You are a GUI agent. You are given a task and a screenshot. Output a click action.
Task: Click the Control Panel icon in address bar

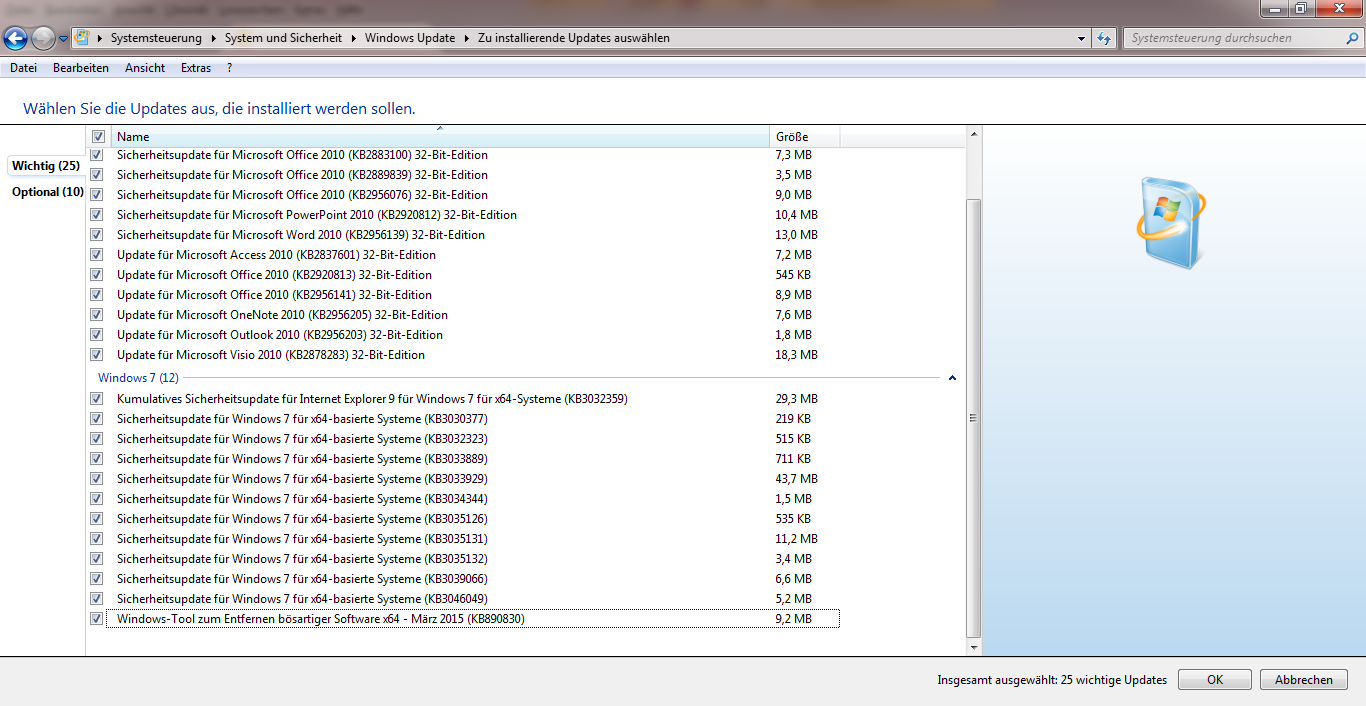(82, 38)
